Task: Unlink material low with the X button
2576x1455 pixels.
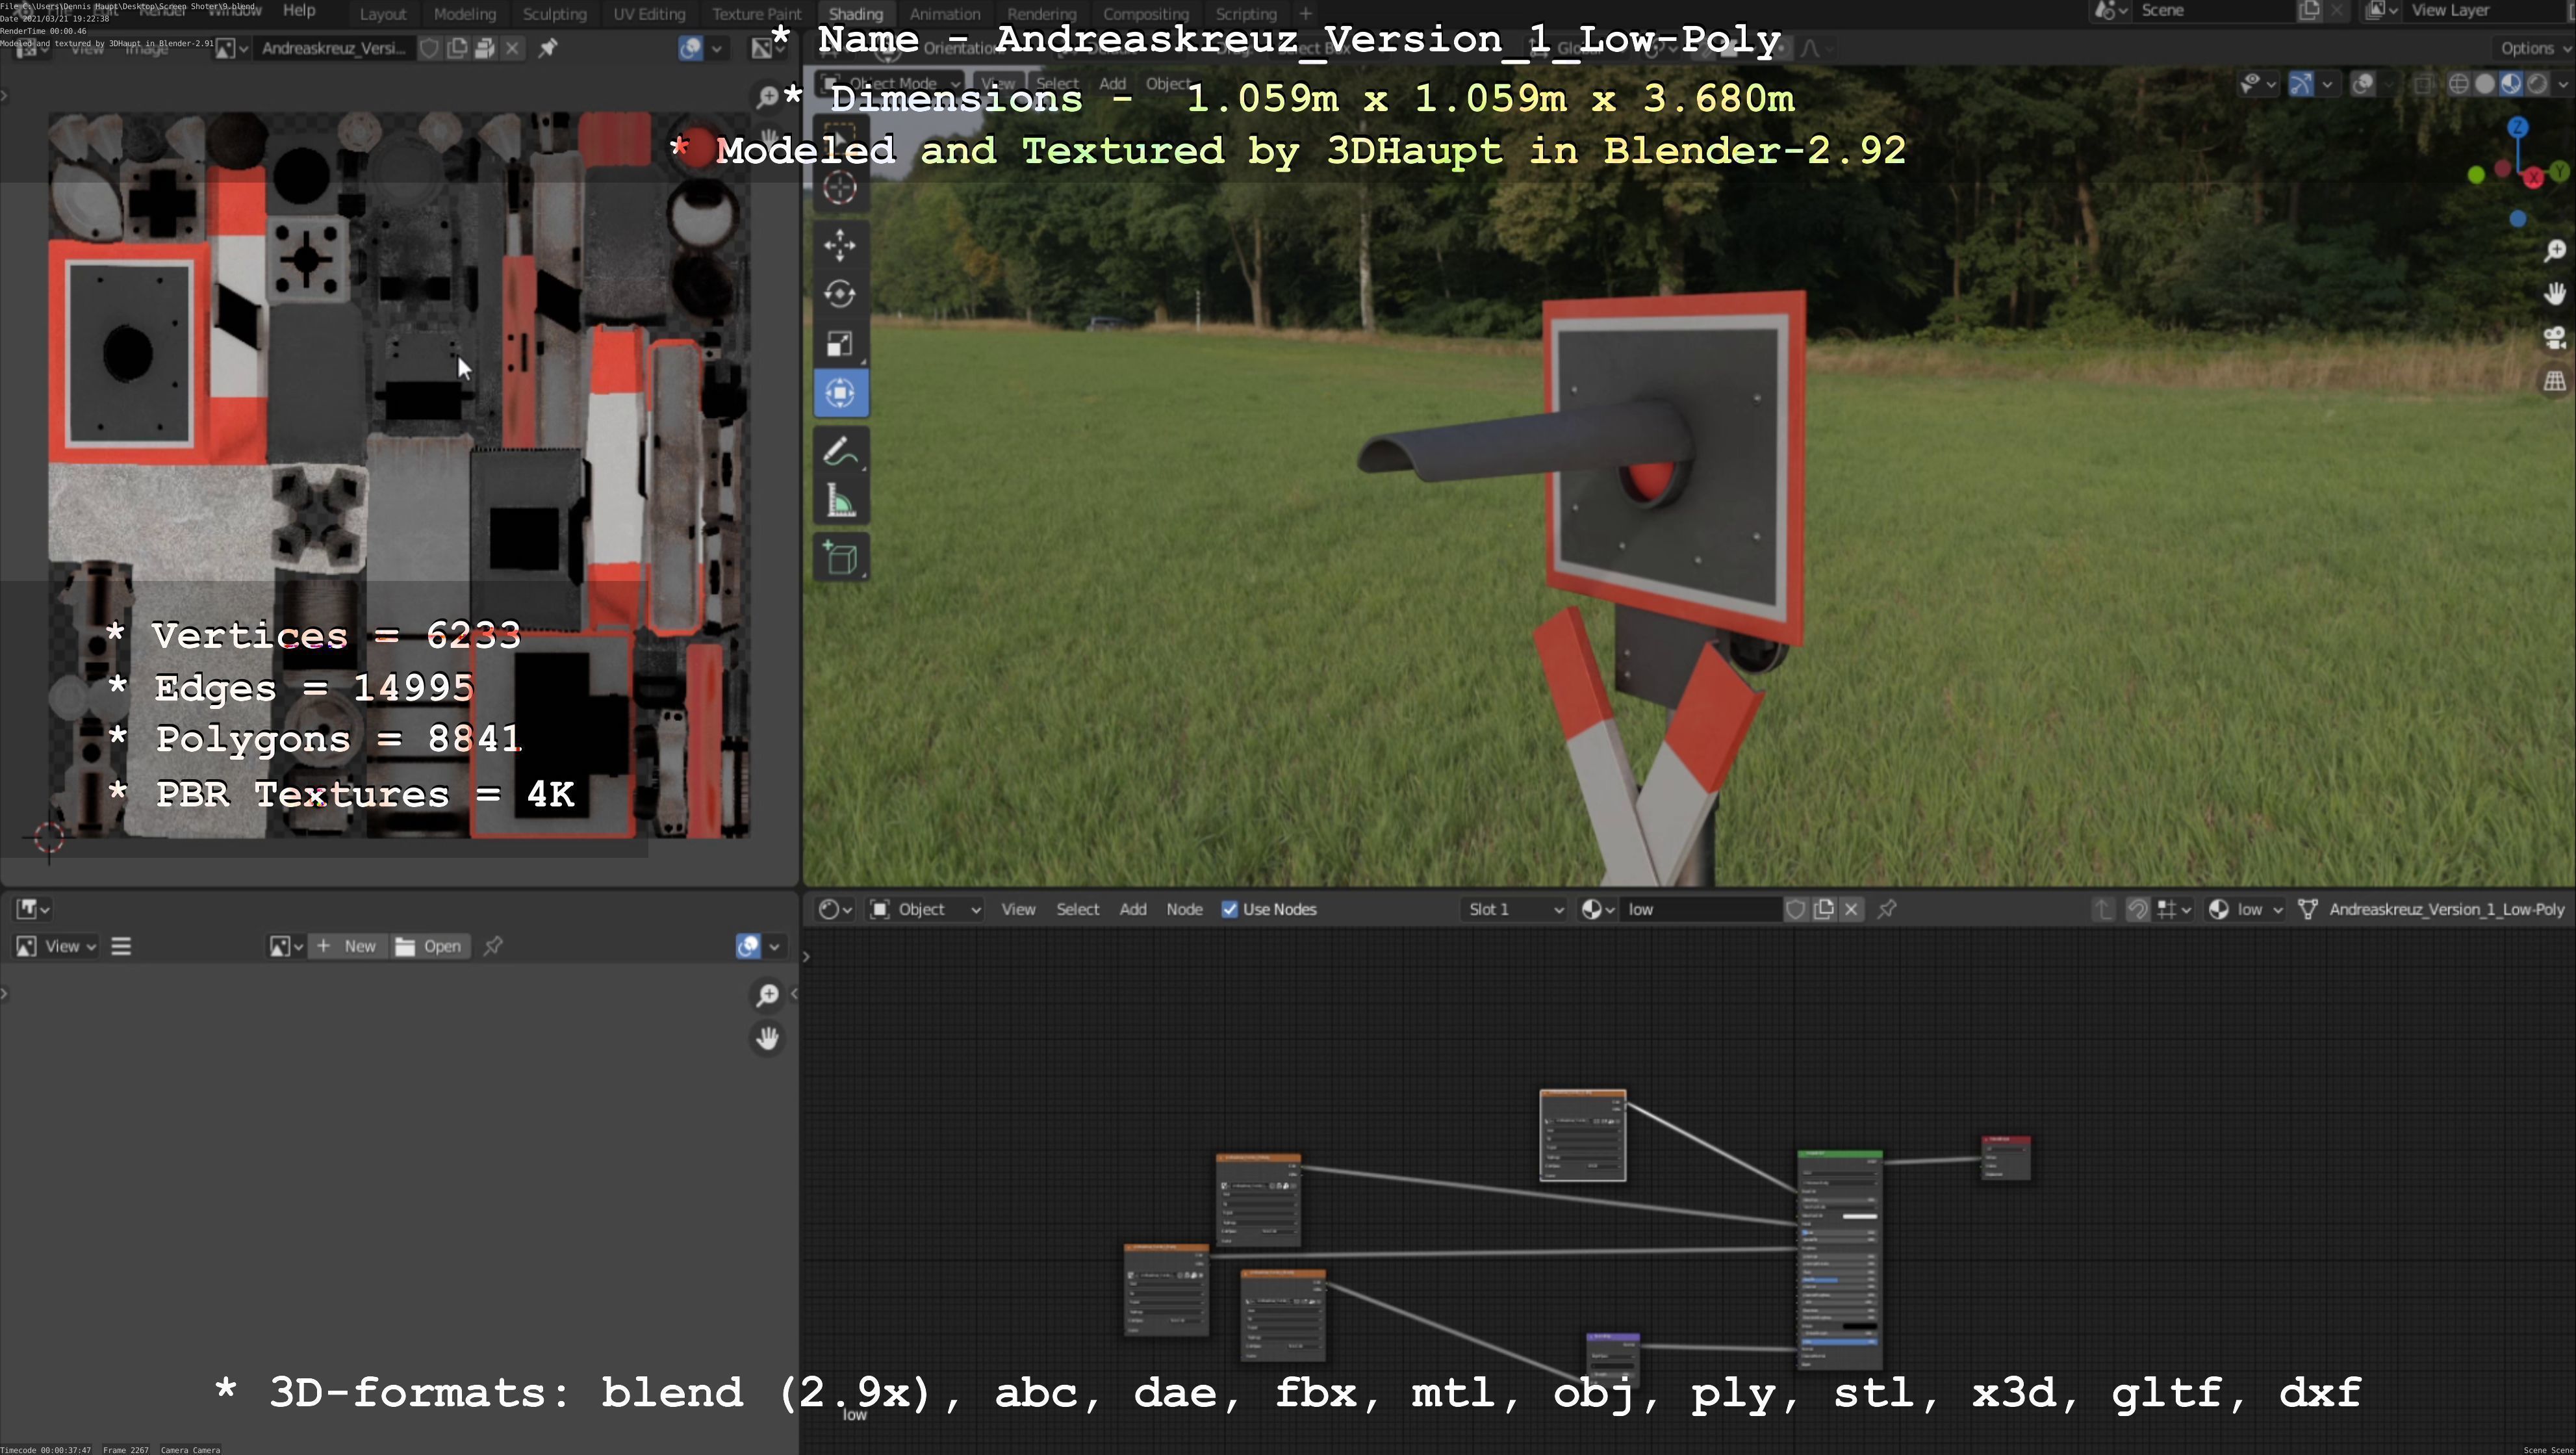Action: [1851, 909]
